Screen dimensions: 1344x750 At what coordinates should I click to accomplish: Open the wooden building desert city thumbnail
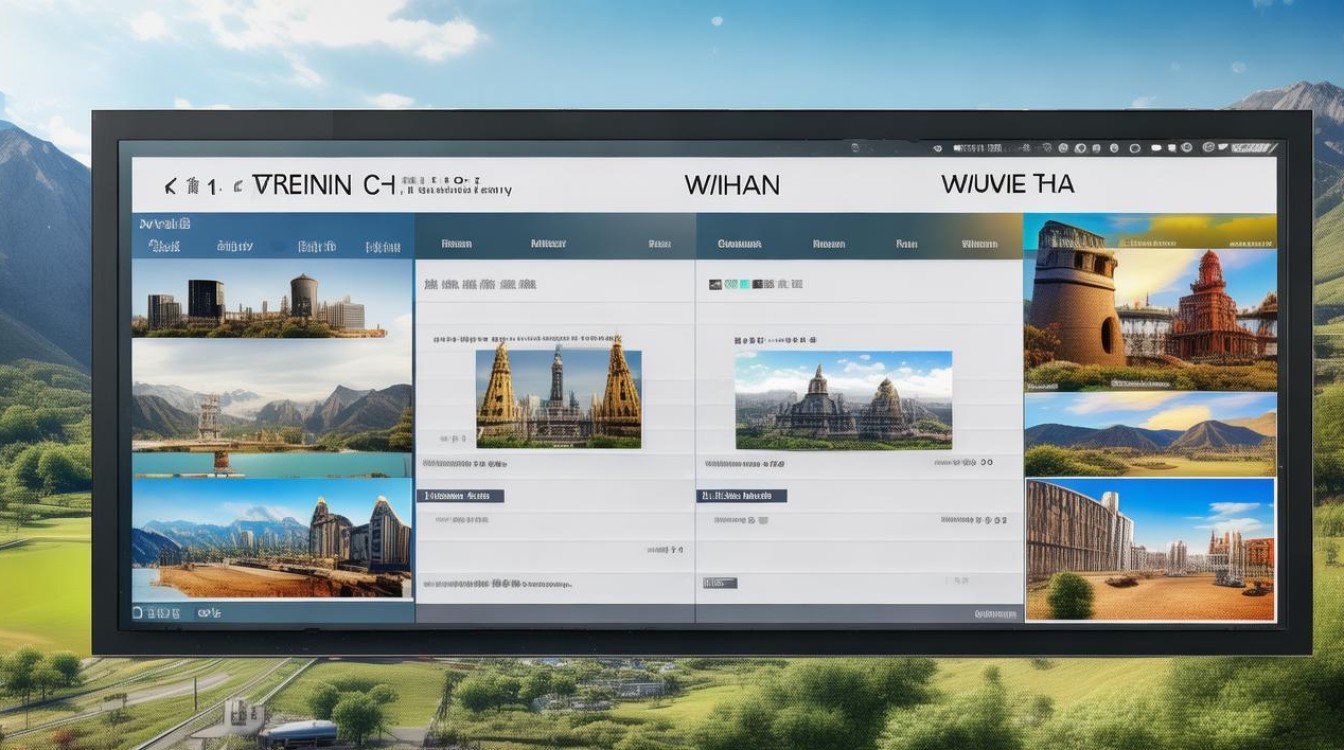pos(1150,549)
